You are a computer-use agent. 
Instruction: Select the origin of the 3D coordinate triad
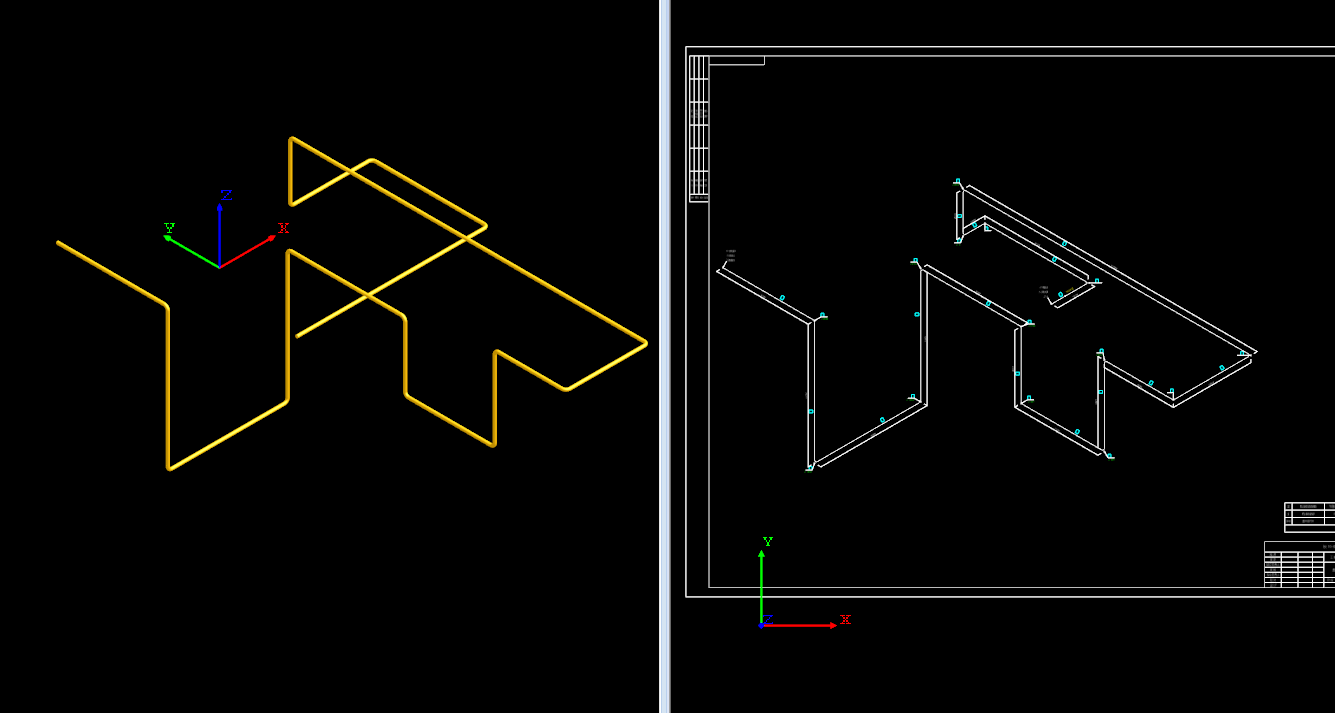click(x=219, y=267)
